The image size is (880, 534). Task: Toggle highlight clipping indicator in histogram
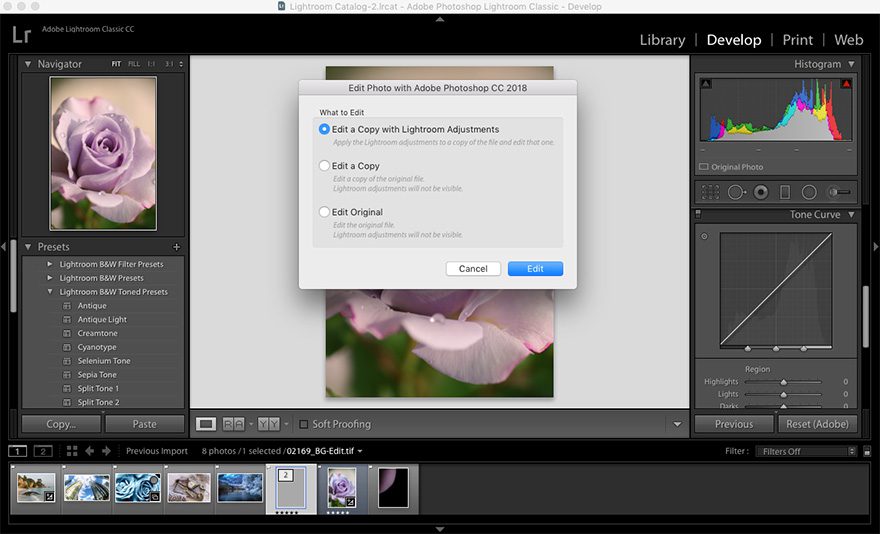pos(845,84)
